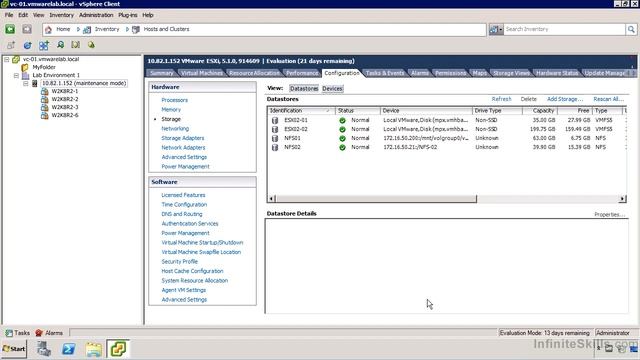Open the Time Configuration link
Viewport: 640px width, 360px height.
[184, 204]
